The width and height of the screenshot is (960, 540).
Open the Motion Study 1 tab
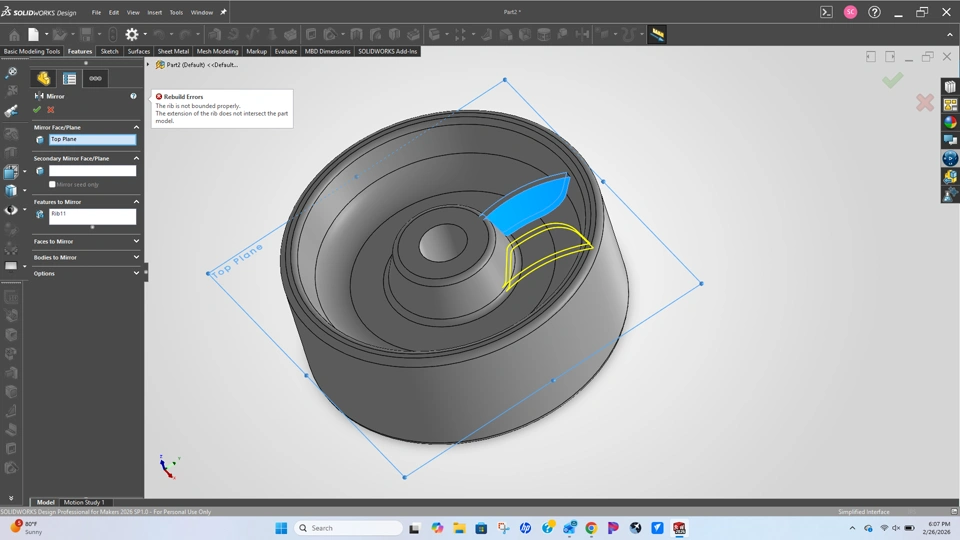click(x=84, y=502)
